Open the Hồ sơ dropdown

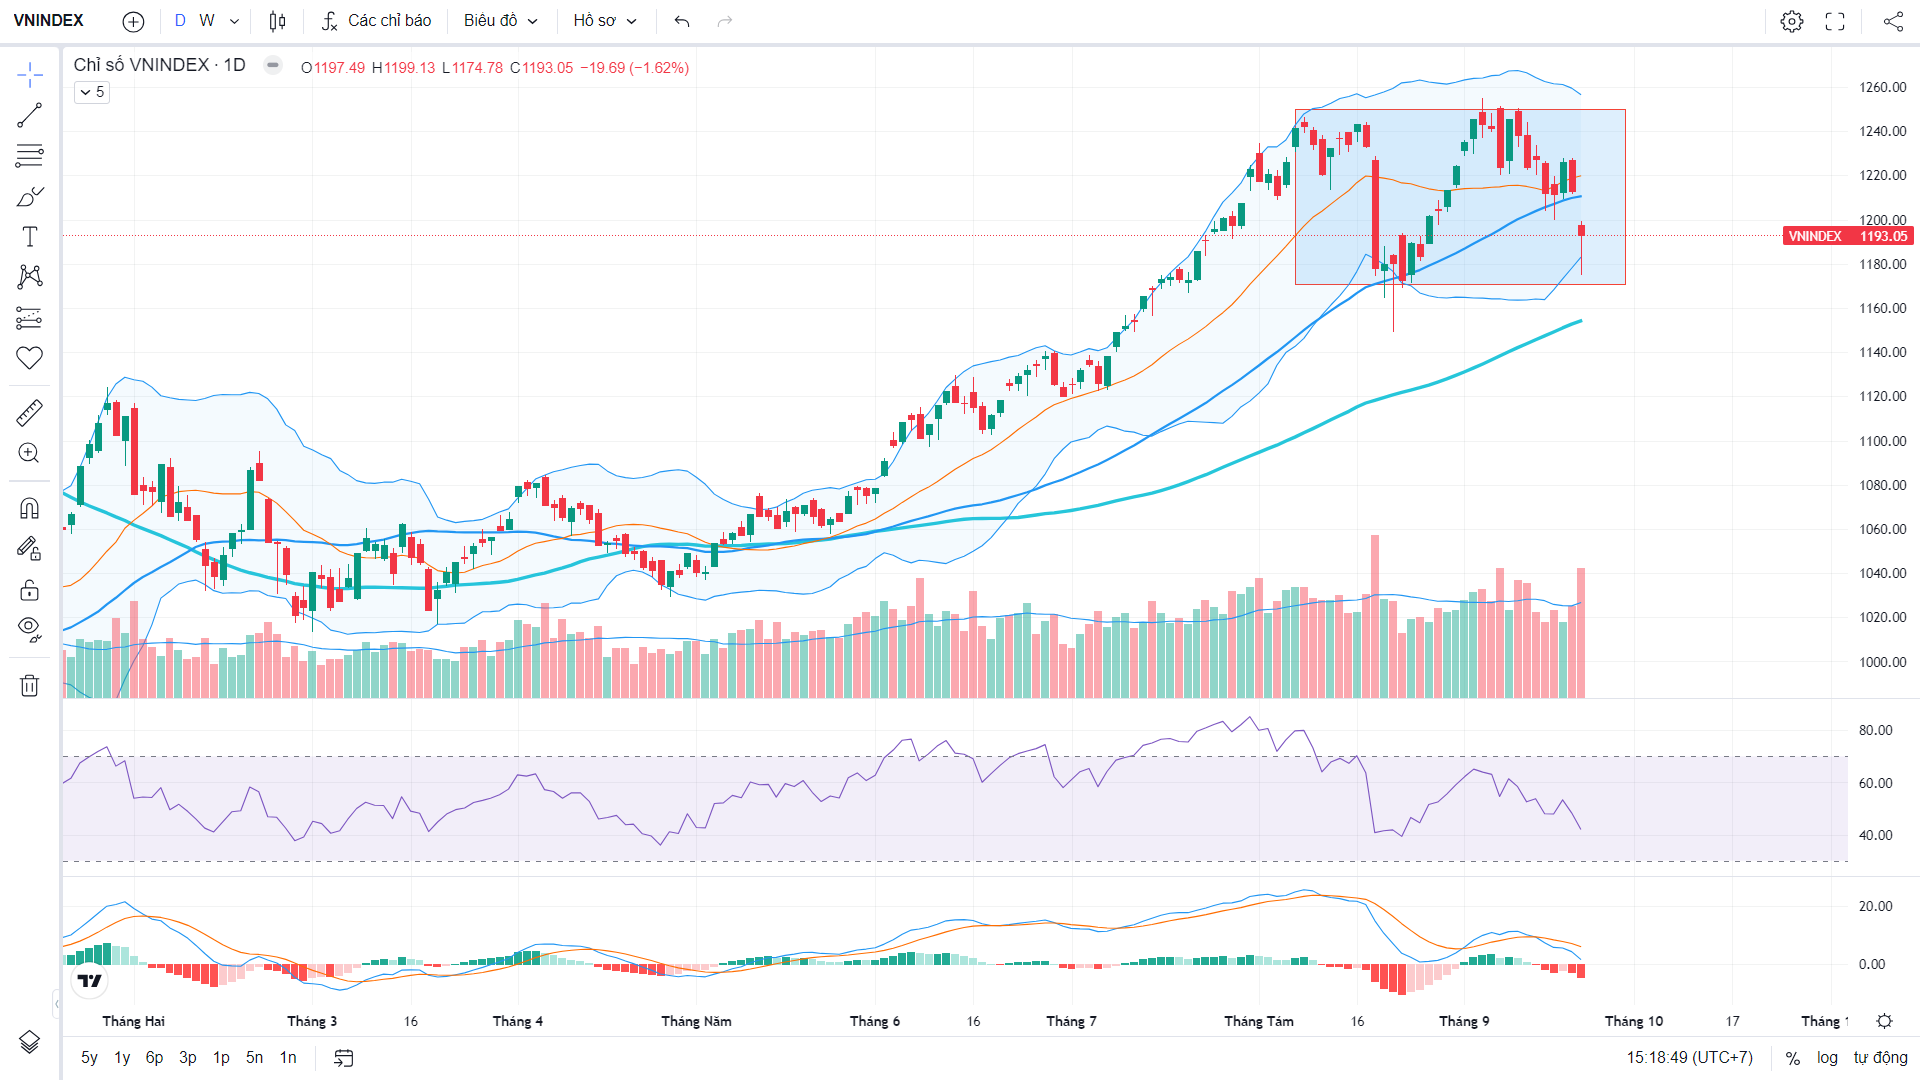pyautogui.click(x=605, y=21)
